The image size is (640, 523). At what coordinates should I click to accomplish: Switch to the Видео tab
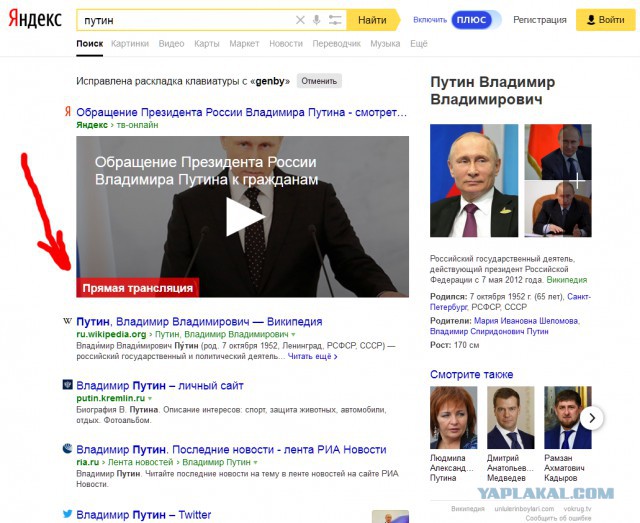pyautogui.click(x=171, y=44)
